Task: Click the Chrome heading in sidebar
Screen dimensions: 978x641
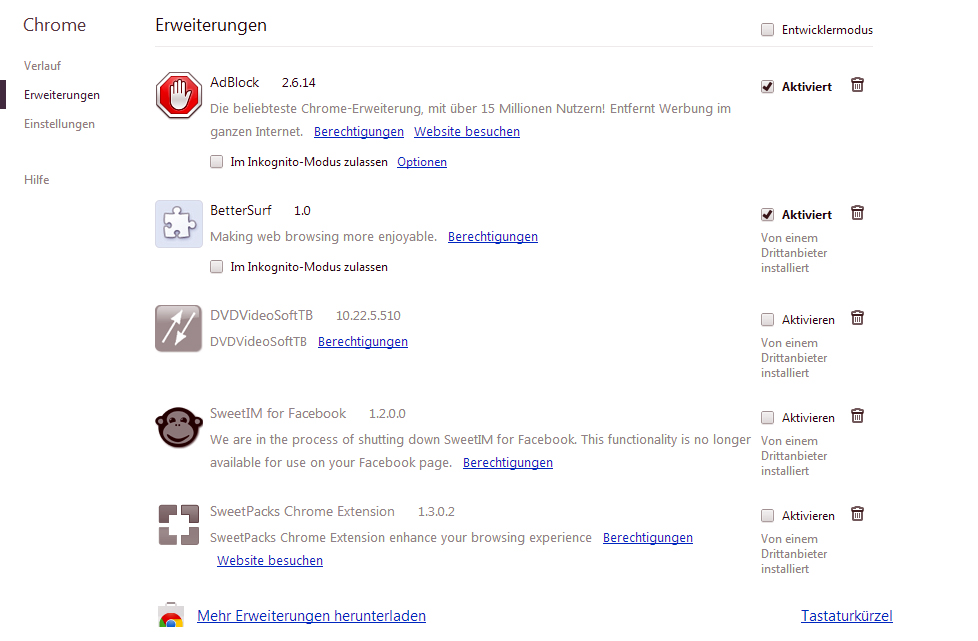Action: (54, 25)
